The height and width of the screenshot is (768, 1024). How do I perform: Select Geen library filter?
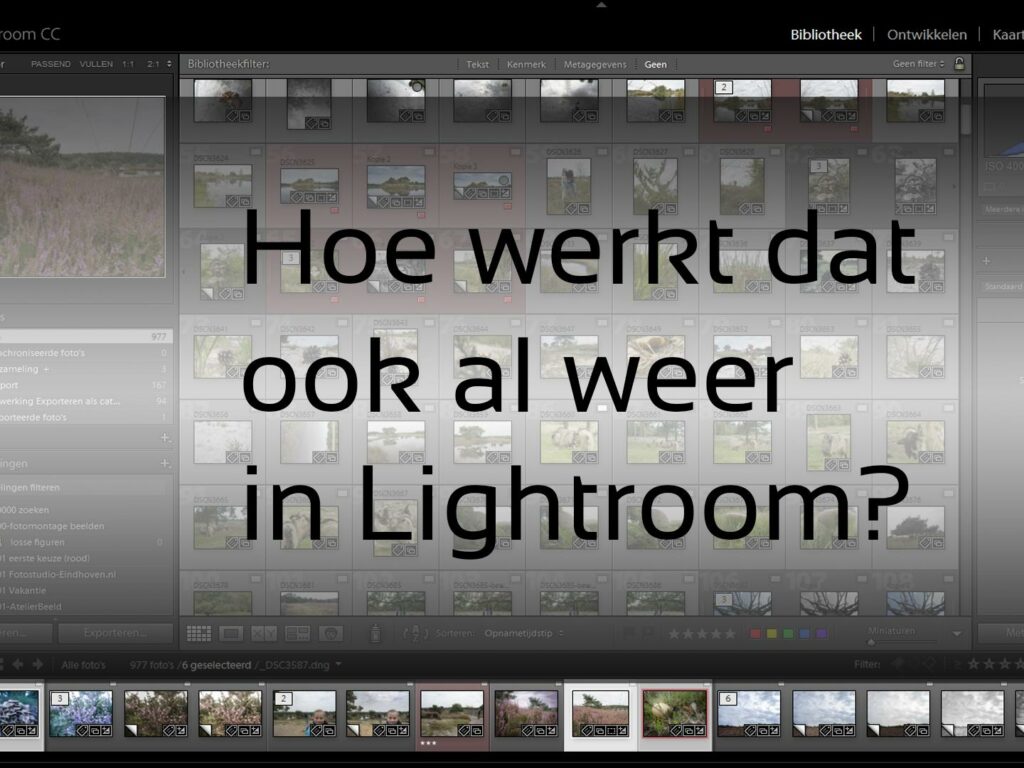click(x=656, y=64)
